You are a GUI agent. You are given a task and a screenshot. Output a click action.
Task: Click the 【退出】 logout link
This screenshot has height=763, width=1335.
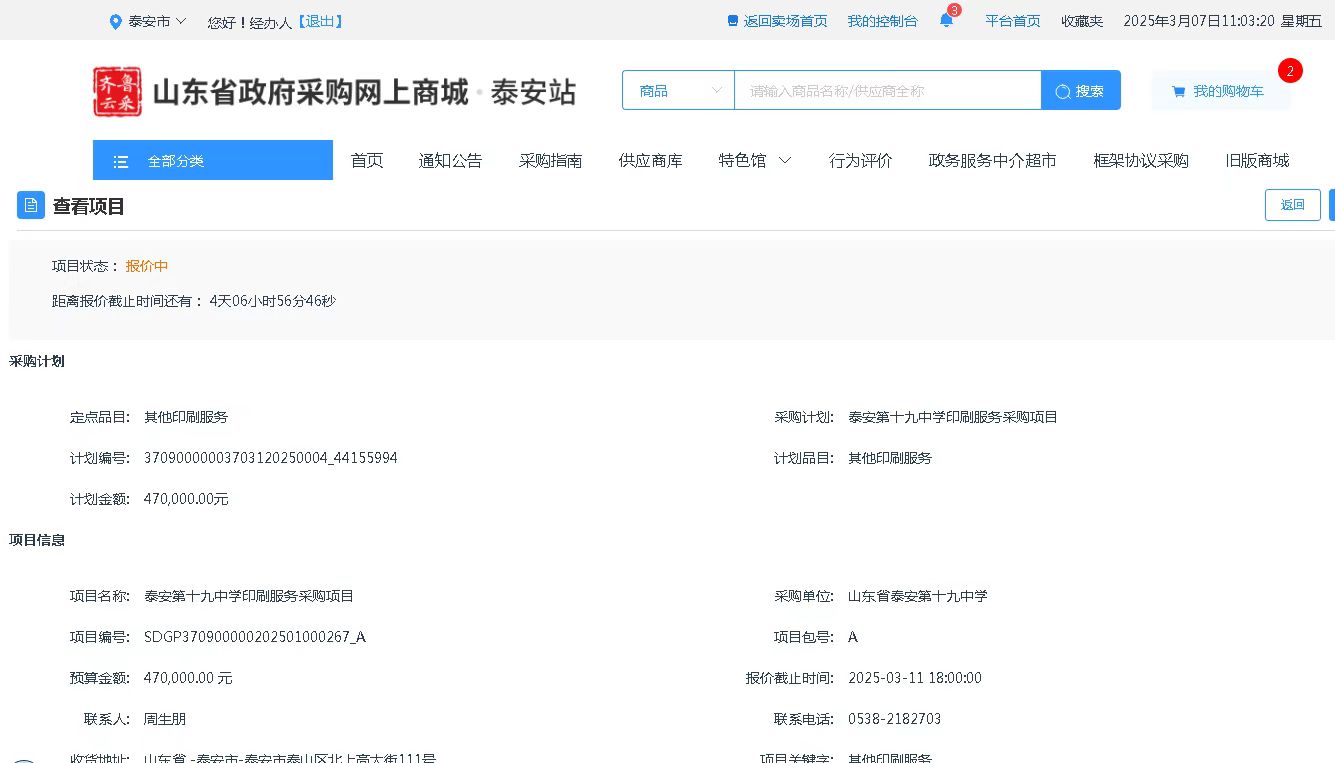[x=320, y=21]
